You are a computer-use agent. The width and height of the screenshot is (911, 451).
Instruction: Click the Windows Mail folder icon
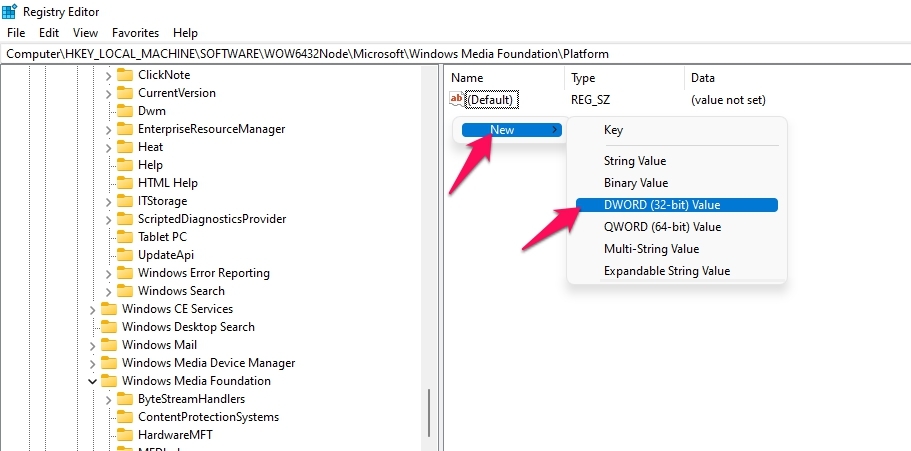coord(109,345)
